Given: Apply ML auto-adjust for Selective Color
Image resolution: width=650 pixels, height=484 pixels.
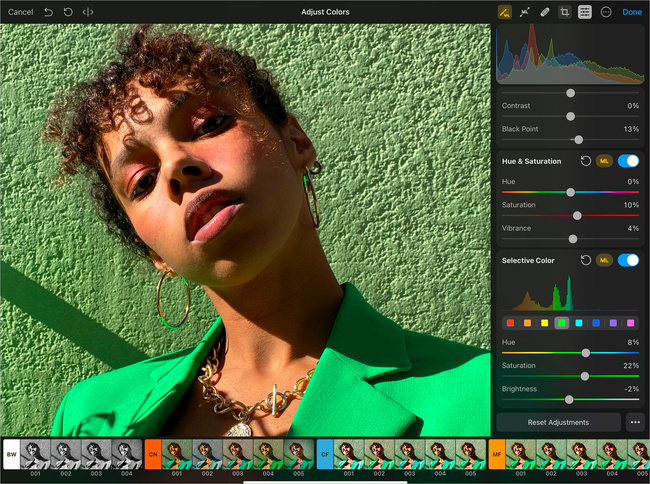Looking at the screenshot, I should click(x=604, y=260).
